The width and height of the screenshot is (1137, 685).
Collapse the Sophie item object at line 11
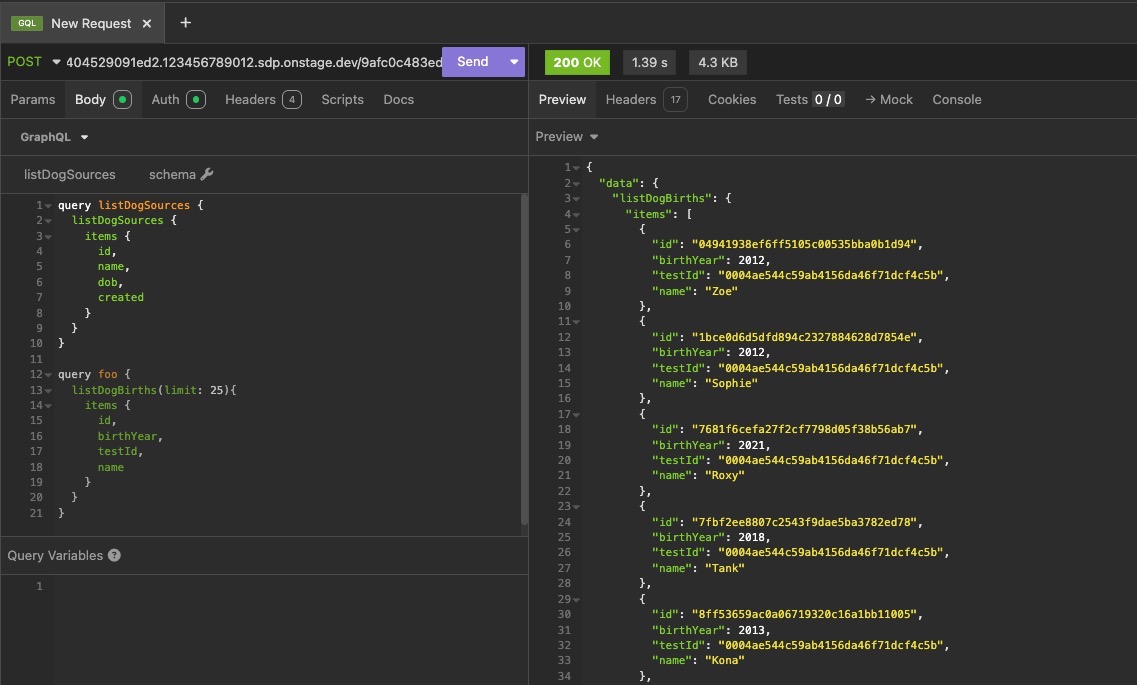576,322
